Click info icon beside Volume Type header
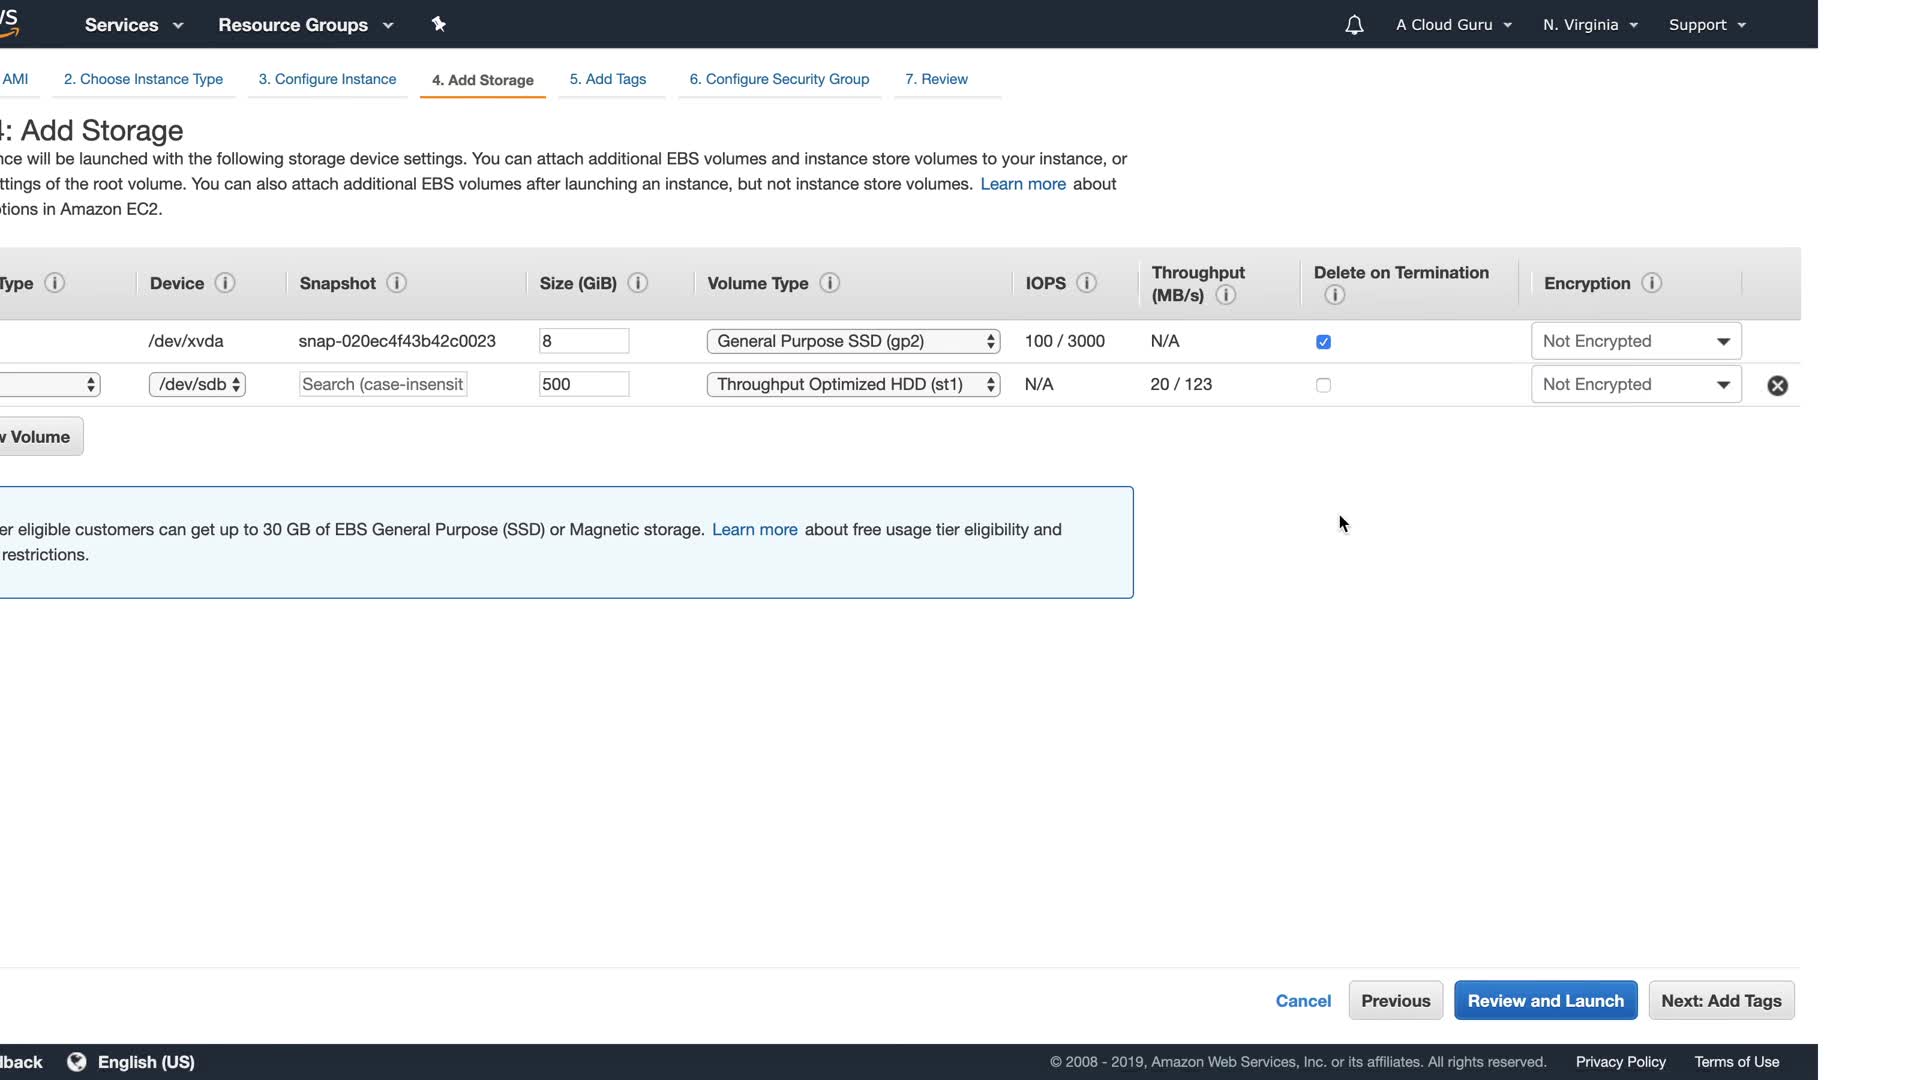 (829, 283)
